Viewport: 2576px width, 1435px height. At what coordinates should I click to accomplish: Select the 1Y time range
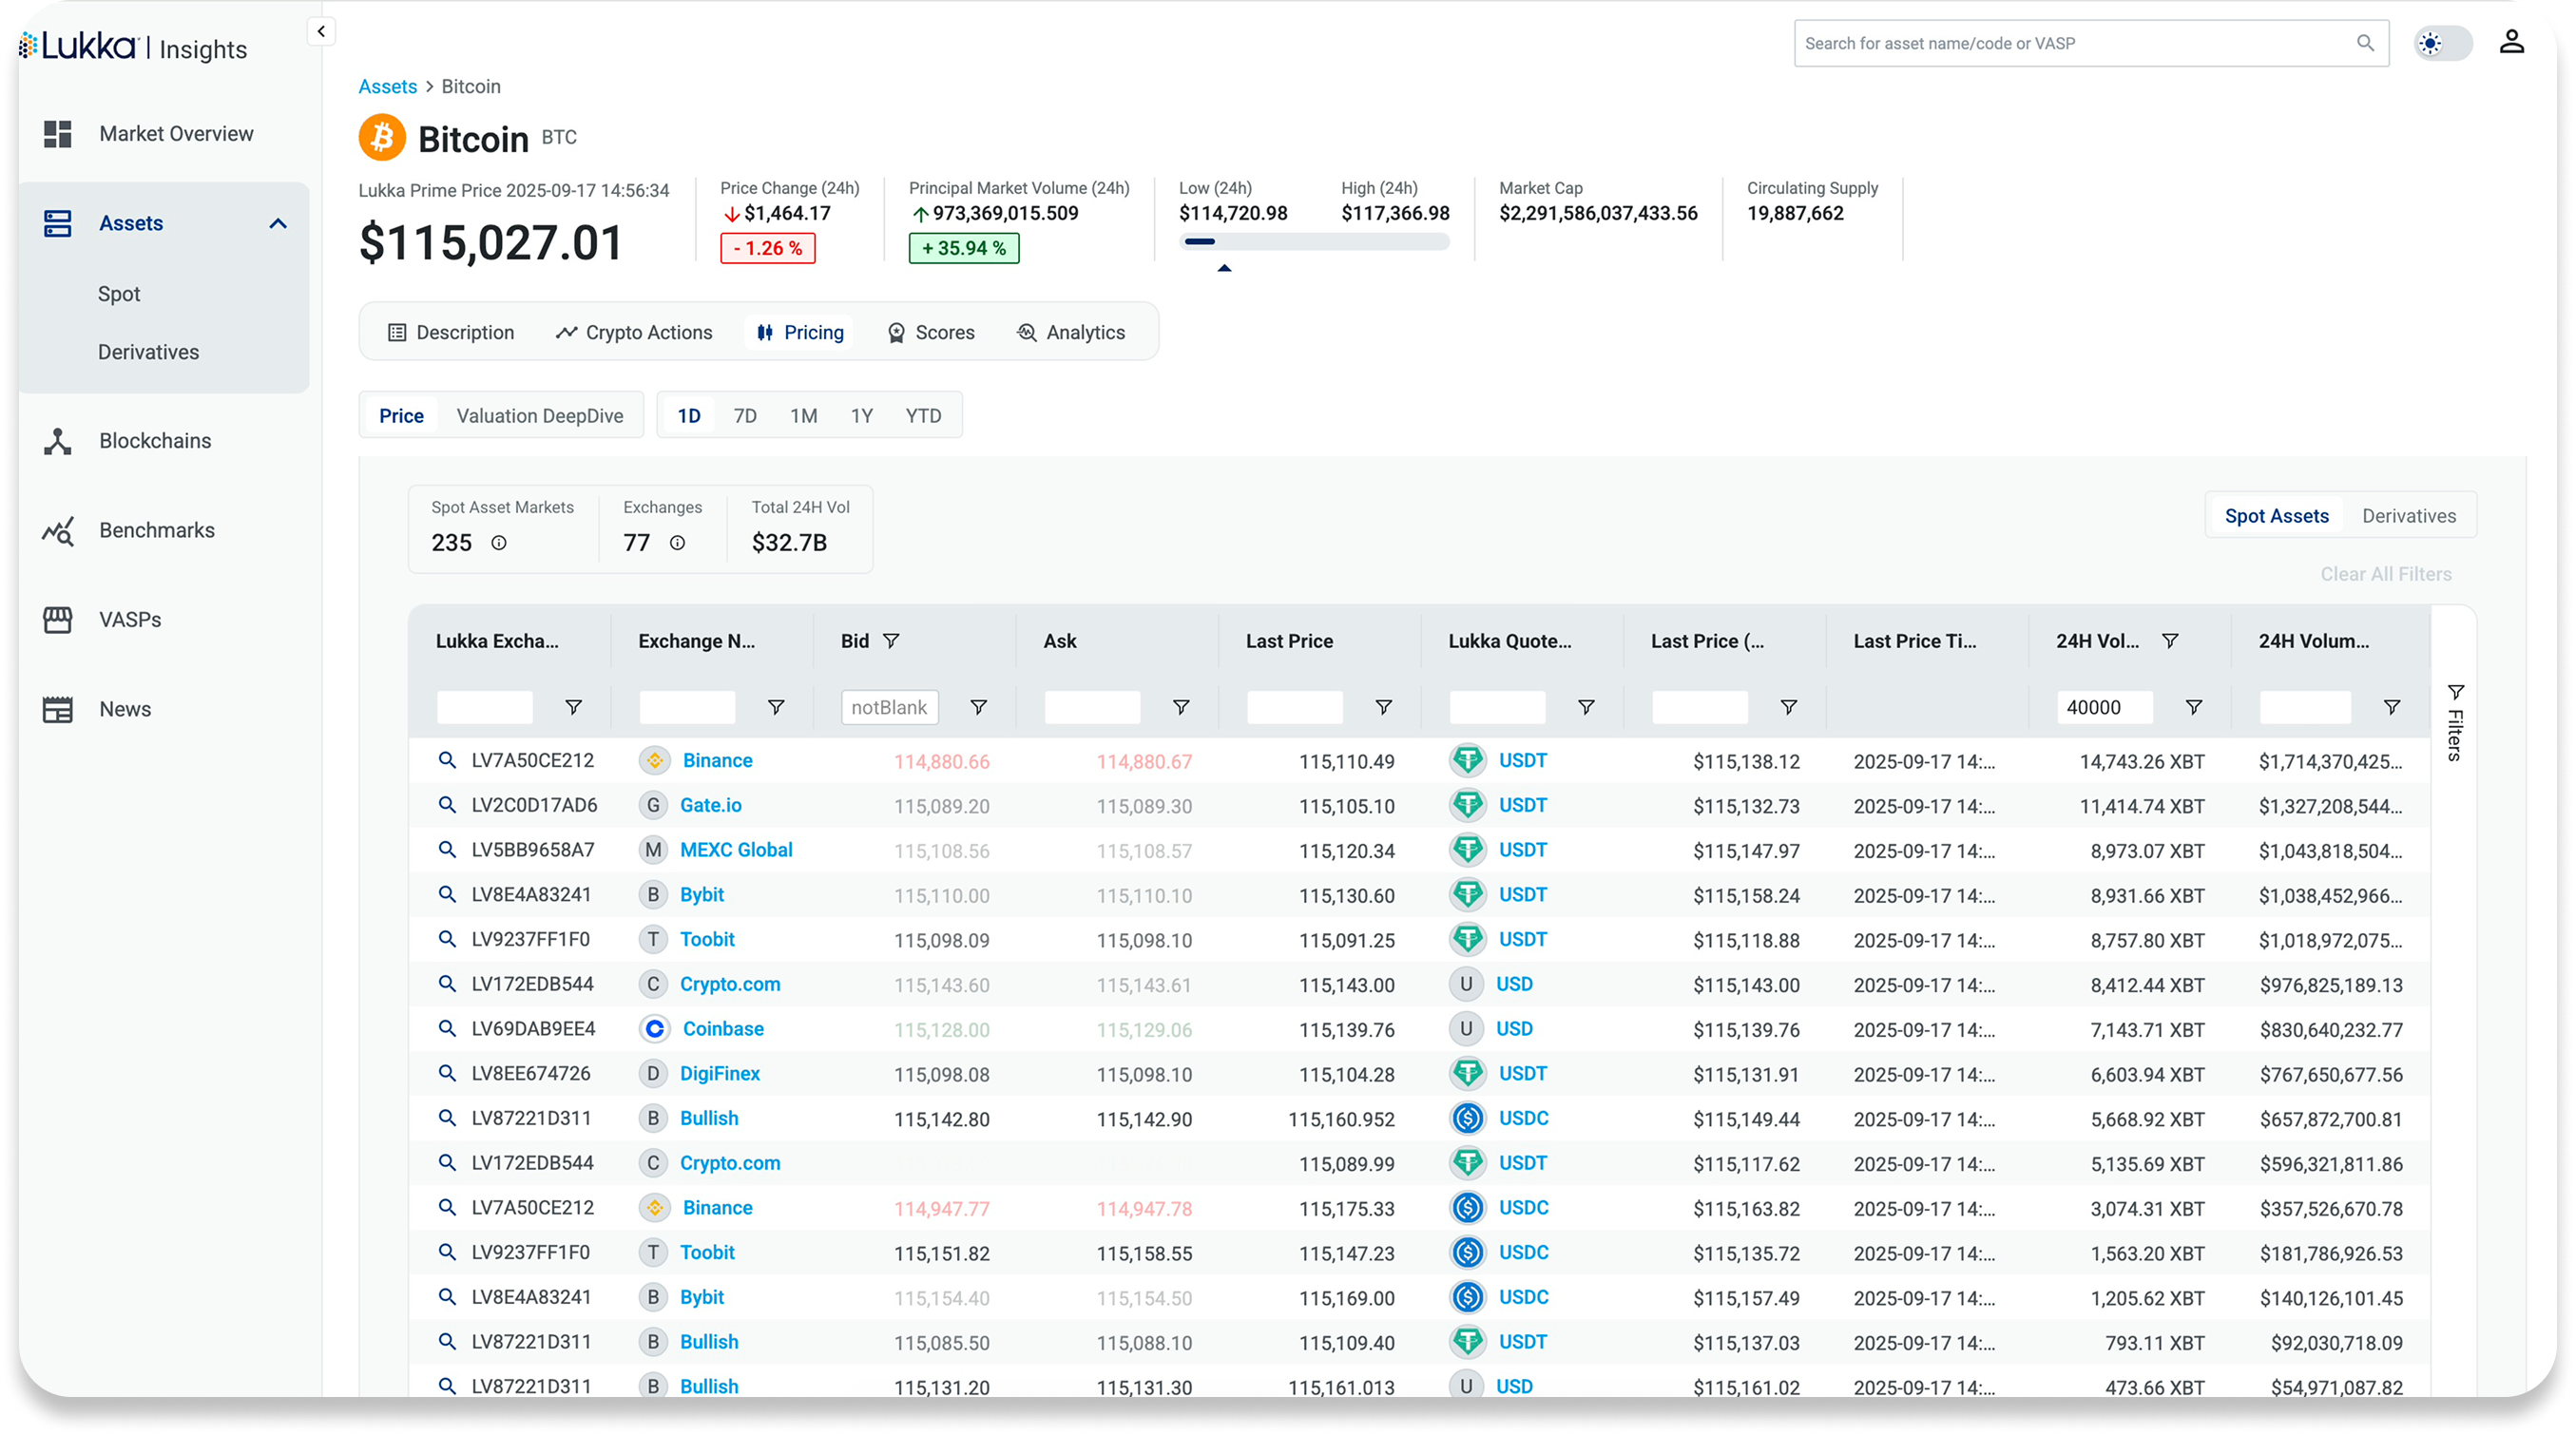[862, 416]
